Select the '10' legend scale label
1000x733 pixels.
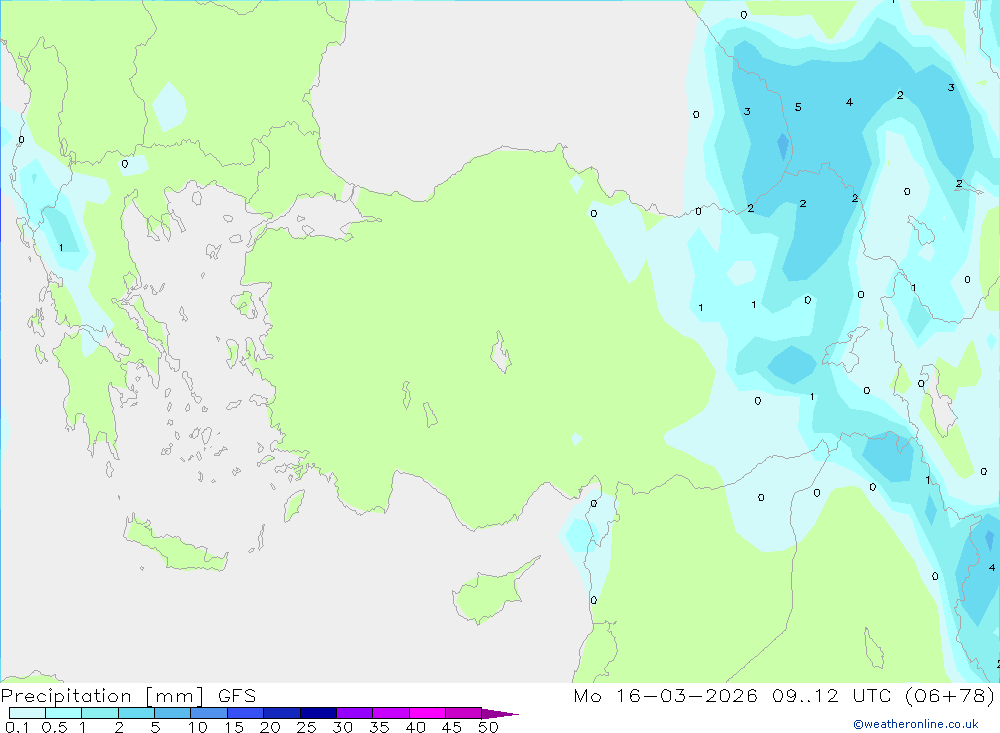click(x=198, y=727)
